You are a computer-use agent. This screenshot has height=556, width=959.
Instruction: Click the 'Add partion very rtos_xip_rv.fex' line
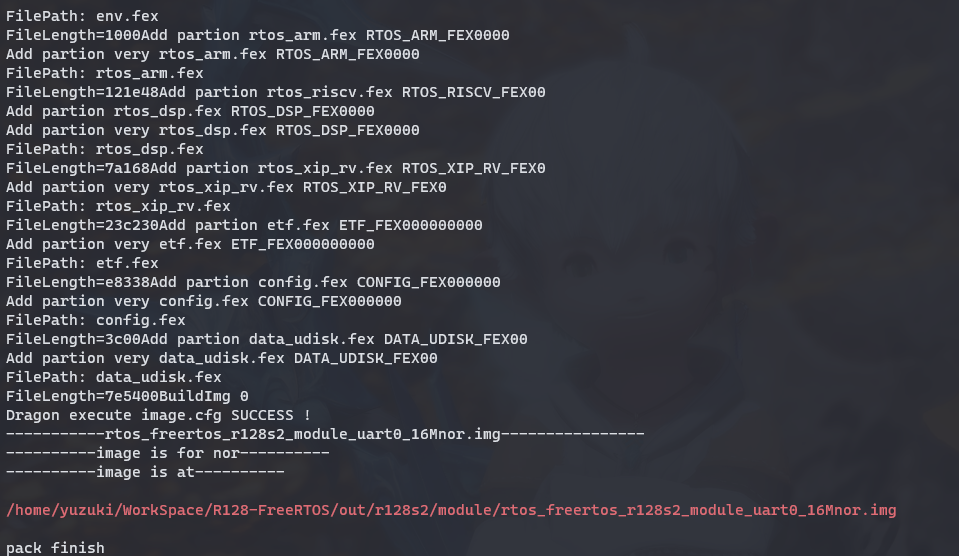226,187
